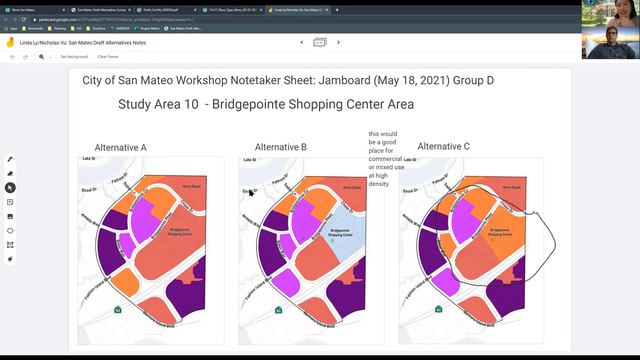Choose the Circle shape tool
Image resolution: width=640 pixels, height=360 pixels.
click(10, 231)
